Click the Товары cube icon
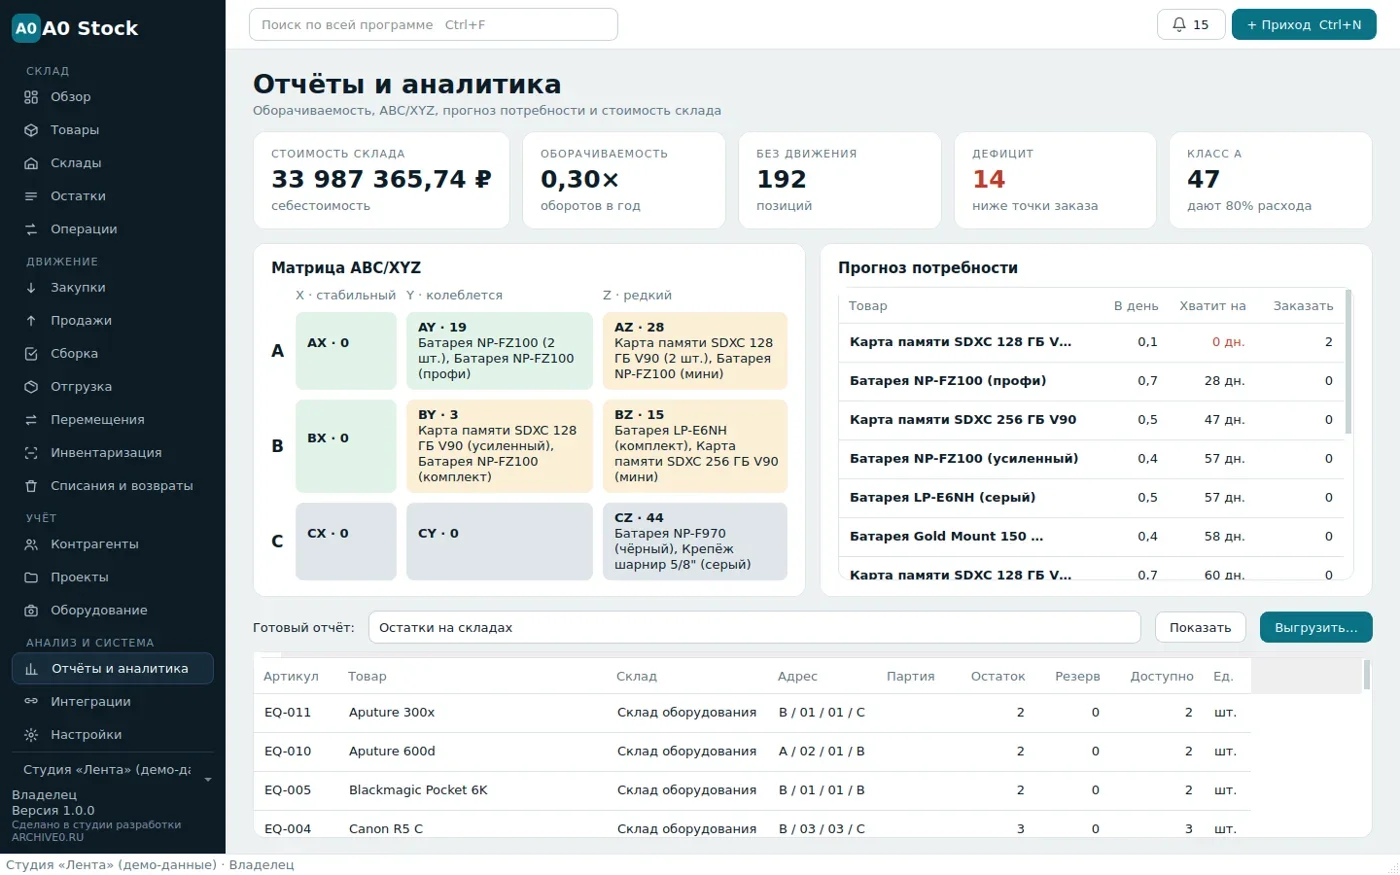Screen dimensions: 1400x875 click(31, 130)
